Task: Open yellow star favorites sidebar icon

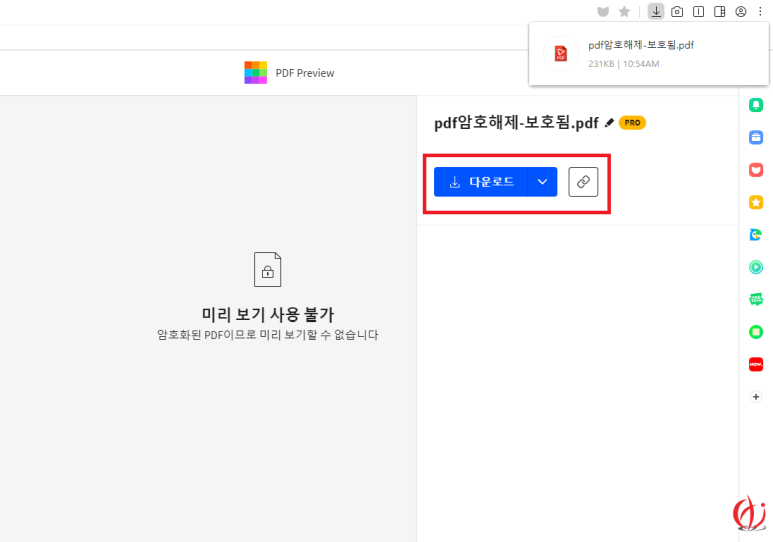Action: click(756, 202)
